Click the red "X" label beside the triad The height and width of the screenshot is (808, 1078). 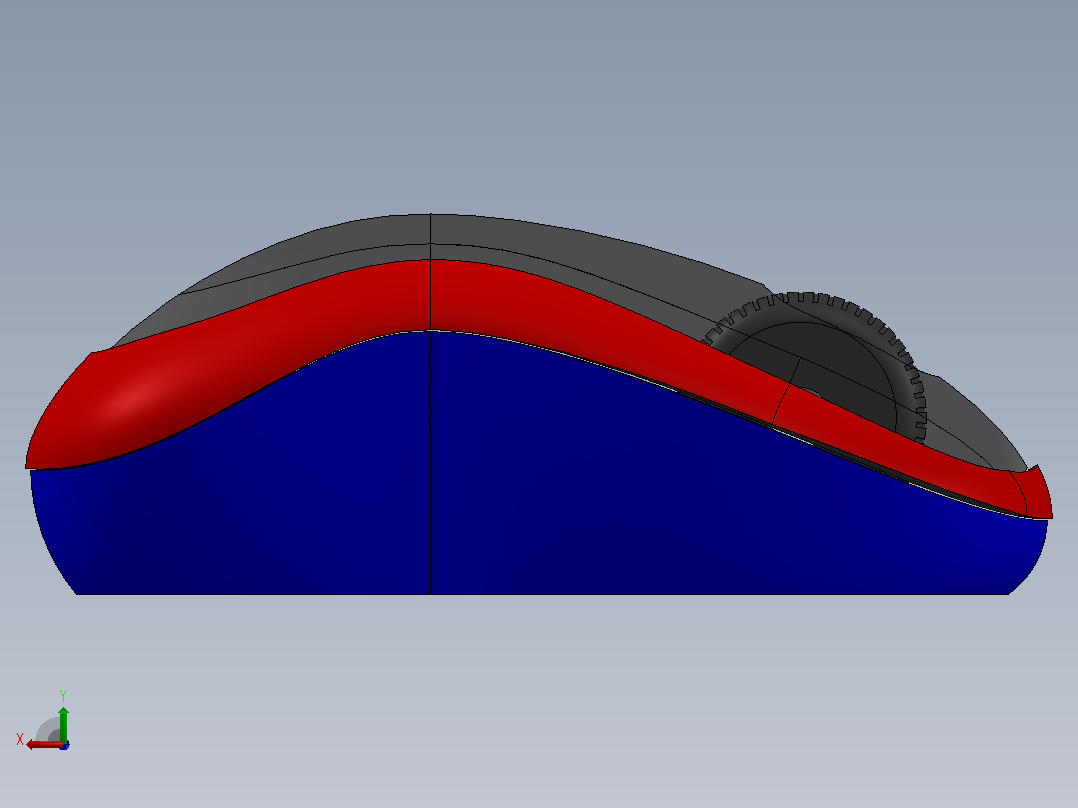(20, 739)
